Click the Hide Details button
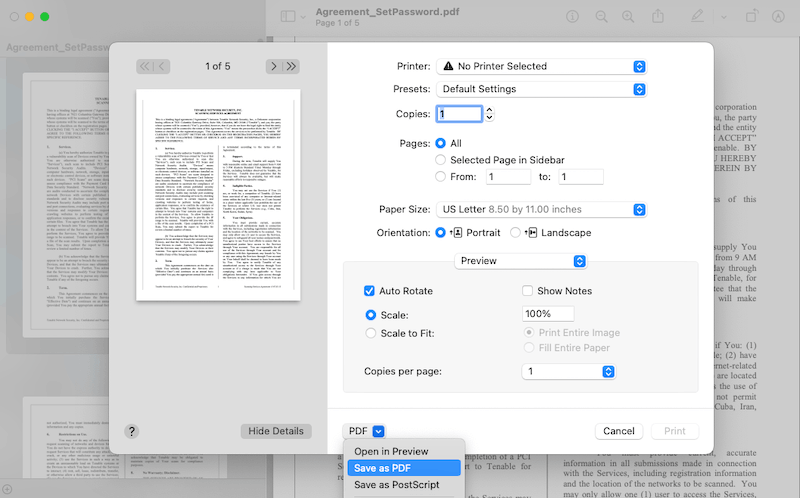 [276, 432]
